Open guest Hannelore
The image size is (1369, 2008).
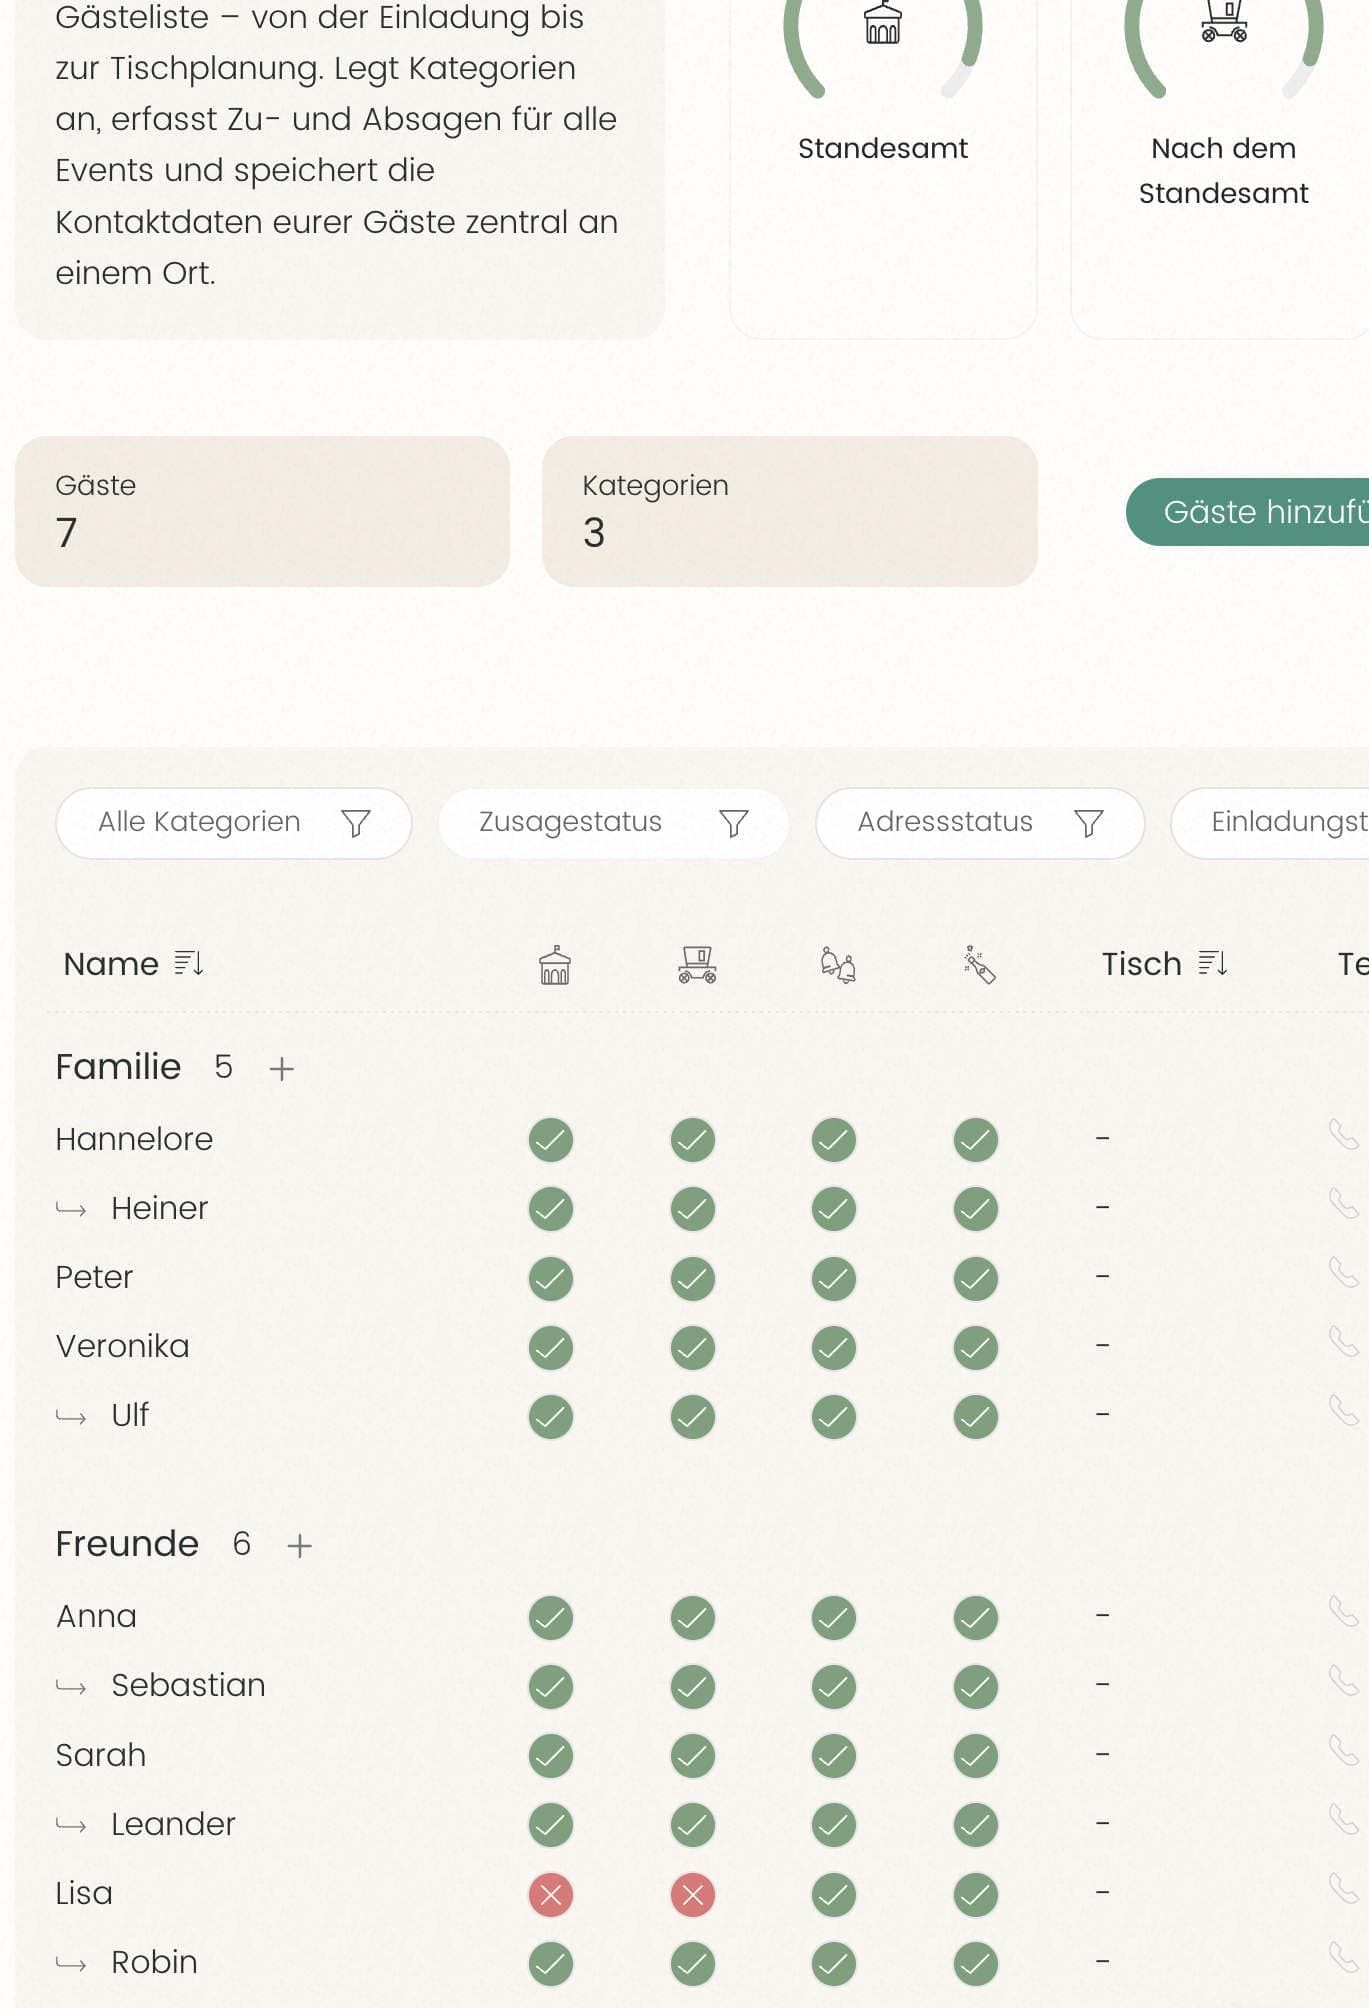point(134,1139)
